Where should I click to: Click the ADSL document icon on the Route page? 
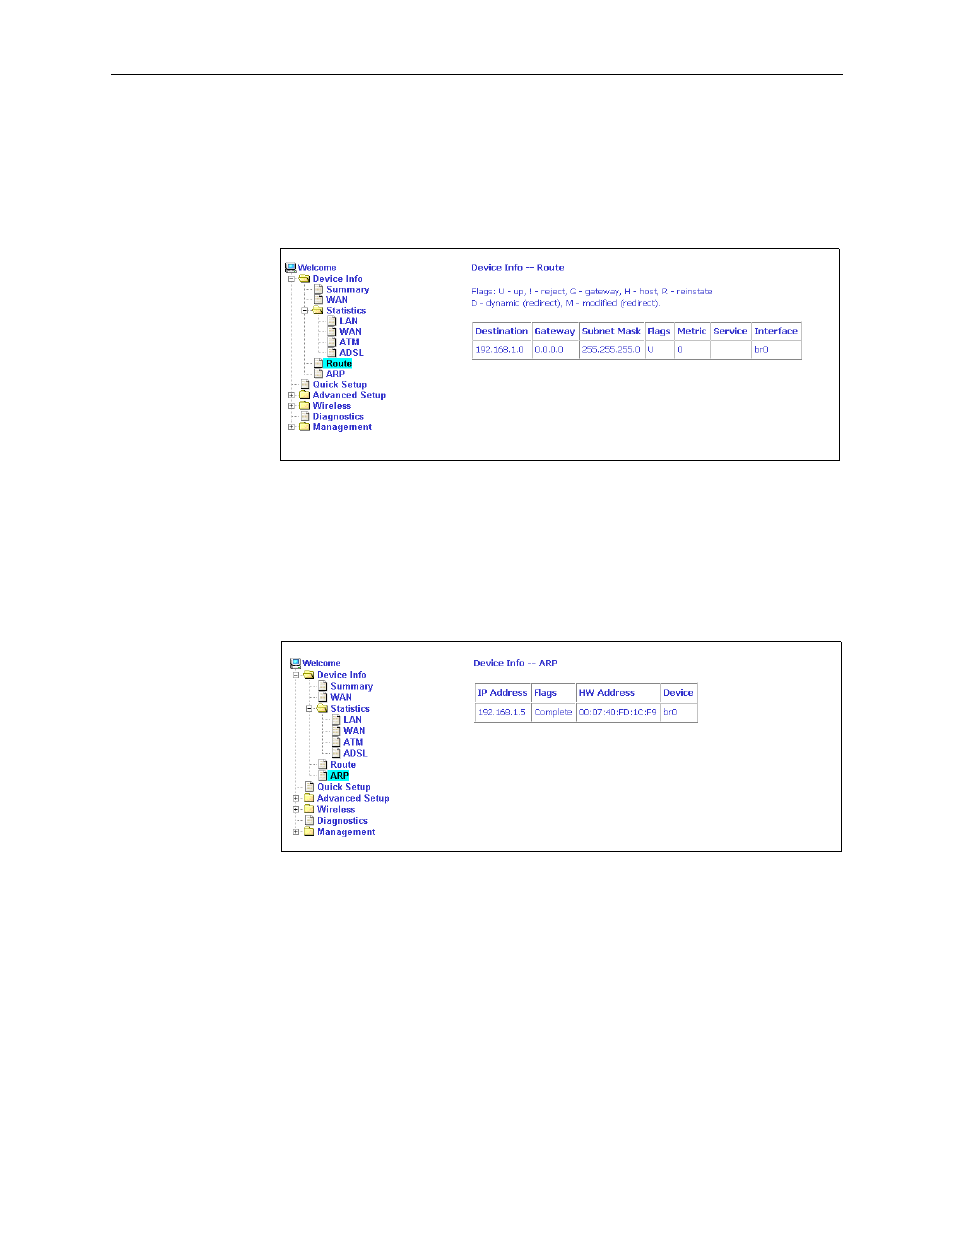click(332, 352)
